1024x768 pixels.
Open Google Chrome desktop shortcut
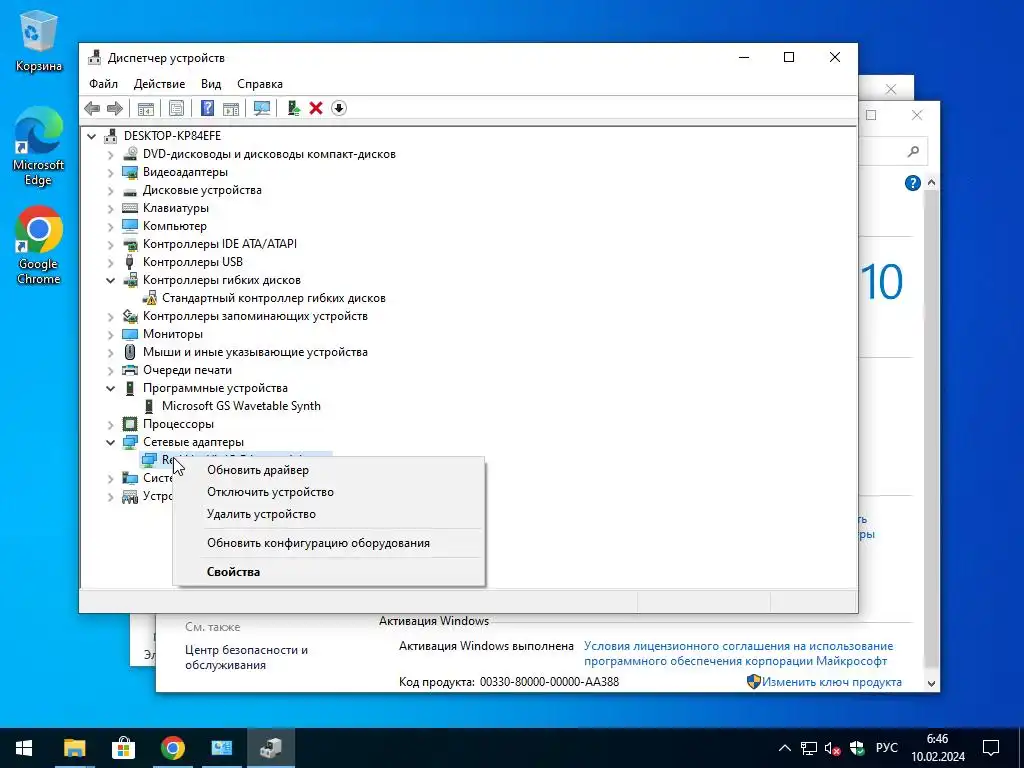click(x=39, y=245)
